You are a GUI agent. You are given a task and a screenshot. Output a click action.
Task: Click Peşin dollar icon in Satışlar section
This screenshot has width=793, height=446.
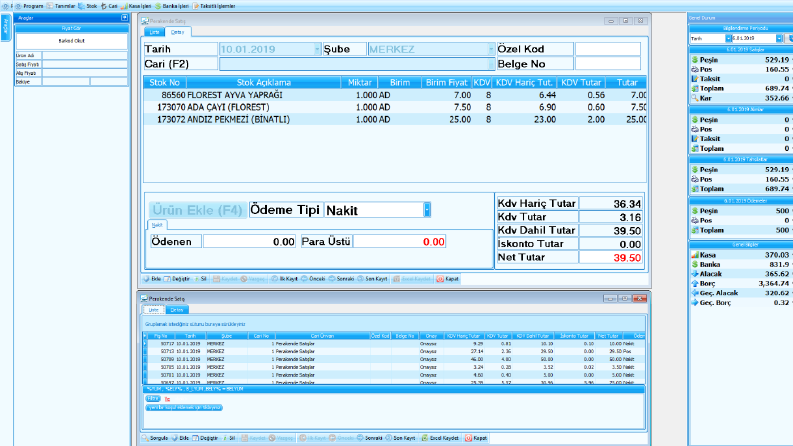[x=695, y=60]
